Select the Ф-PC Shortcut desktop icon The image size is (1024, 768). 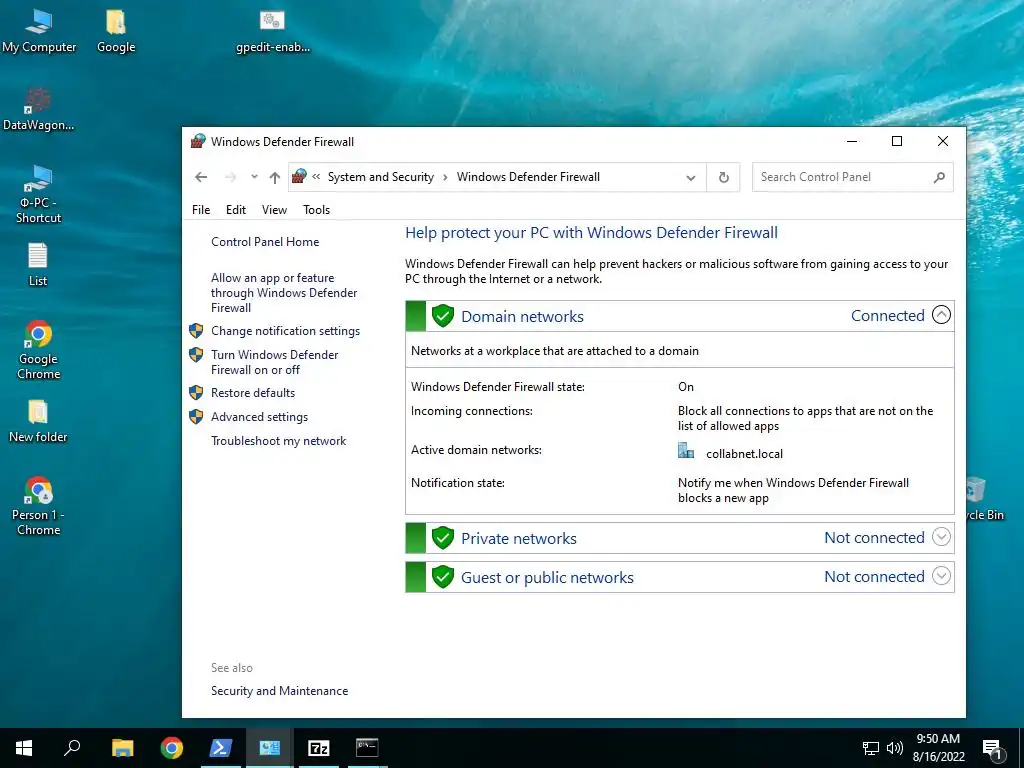[38, 194]
